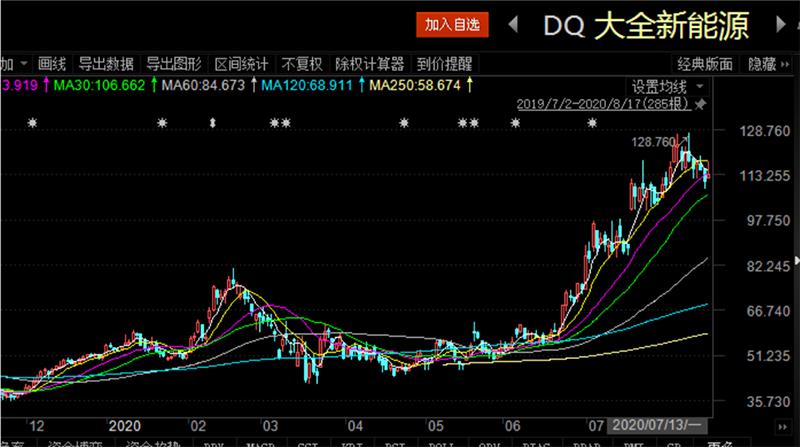Viewport: 800px width, 448px height.
Task: Open the star event marker above 12
Action: tap(33, 122)
